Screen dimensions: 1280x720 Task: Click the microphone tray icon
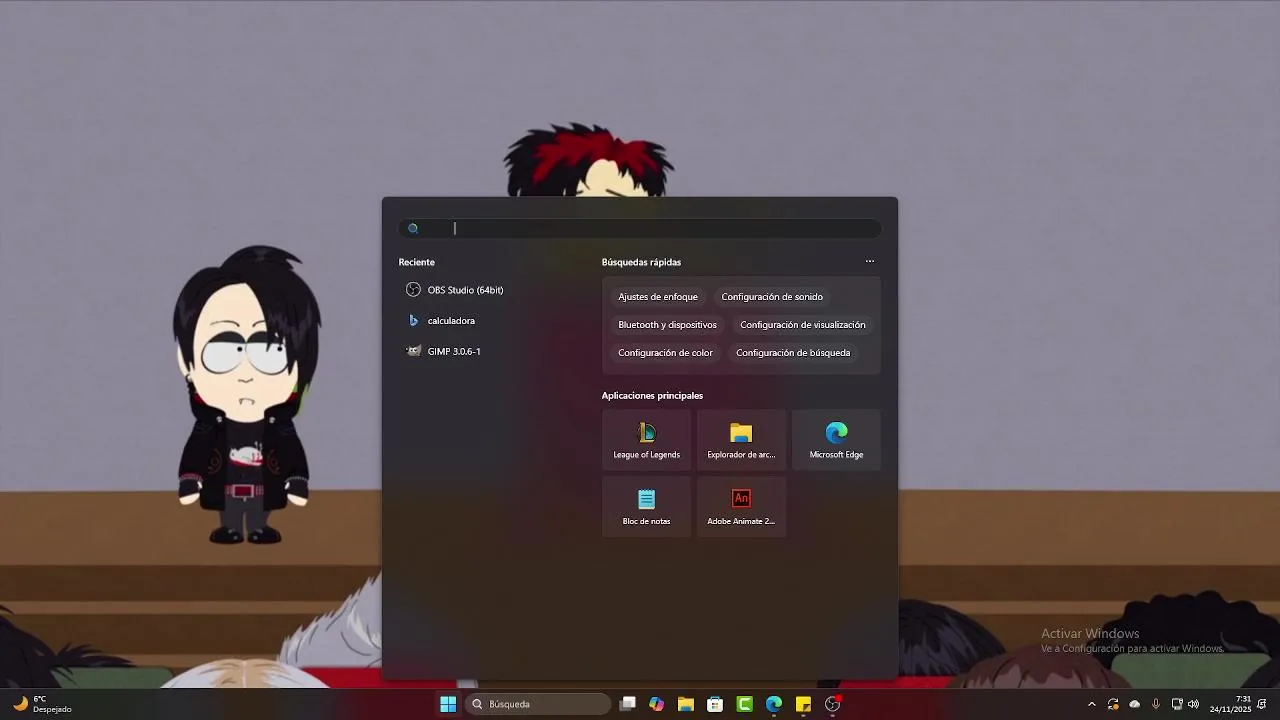click(1156, 704)
